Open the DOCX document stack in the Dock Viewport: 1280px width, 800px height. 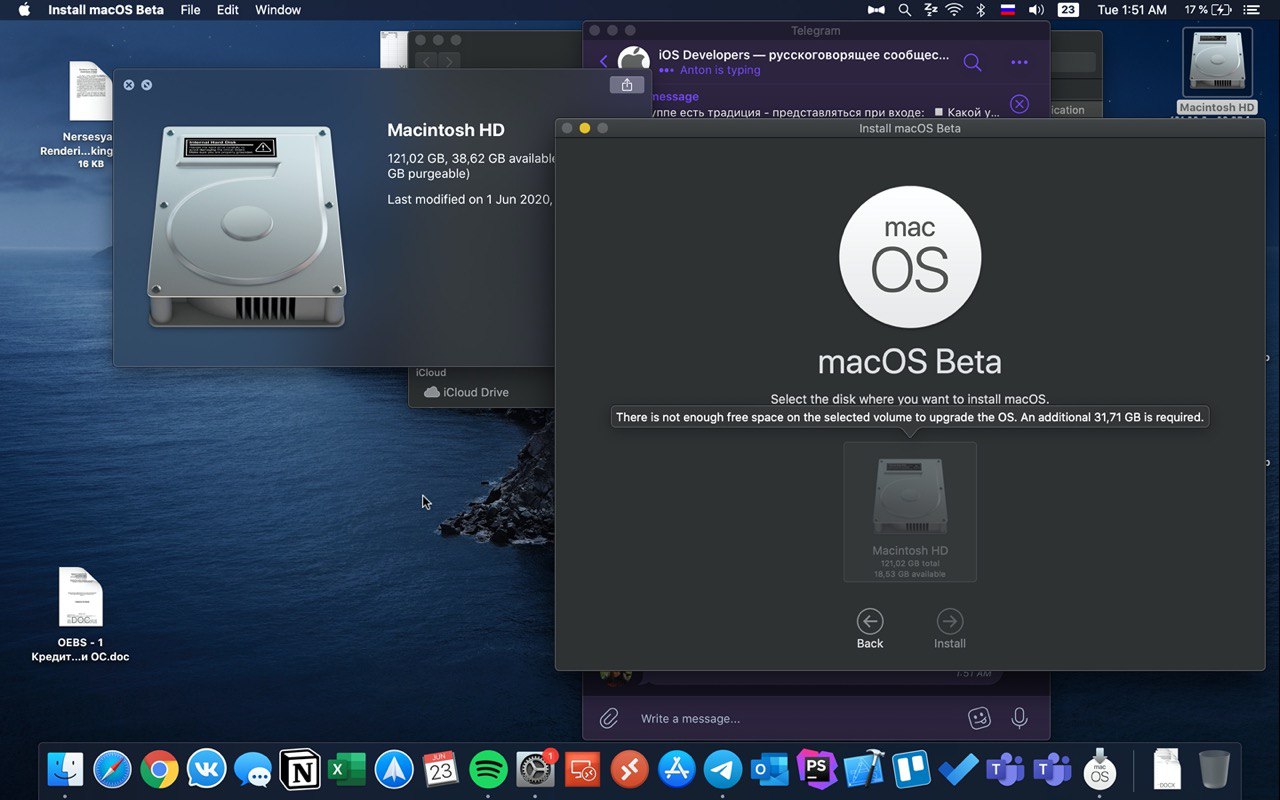point(1167,769)
